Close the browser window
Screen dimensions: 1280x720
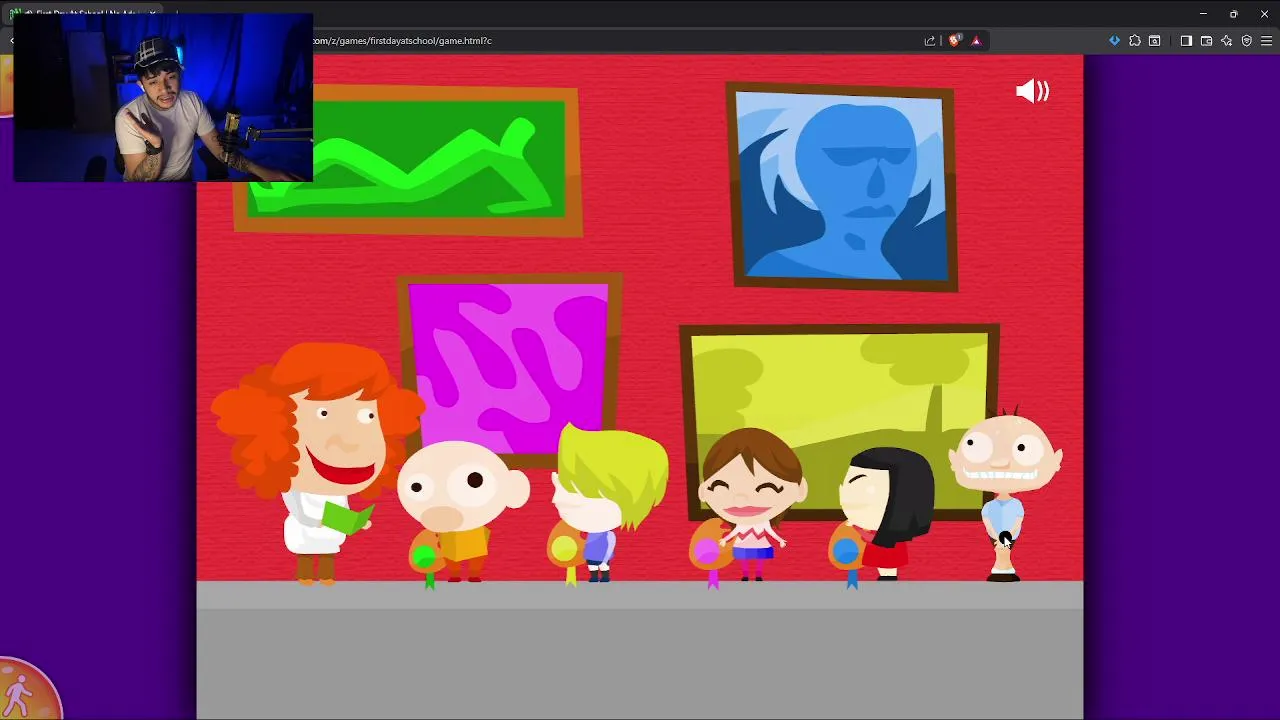(x=1264, y=14)
